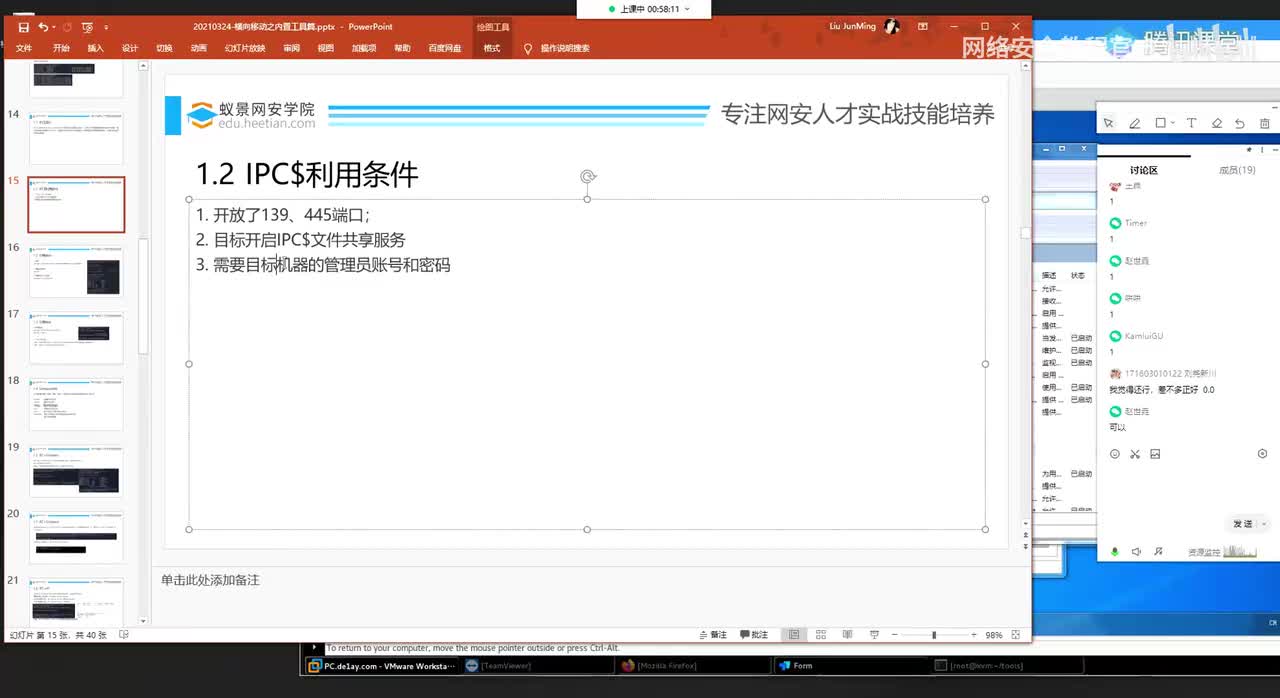The image size is (1280, 698).
Task: Switch to Slide Sorter view icon
Action: 821,635
